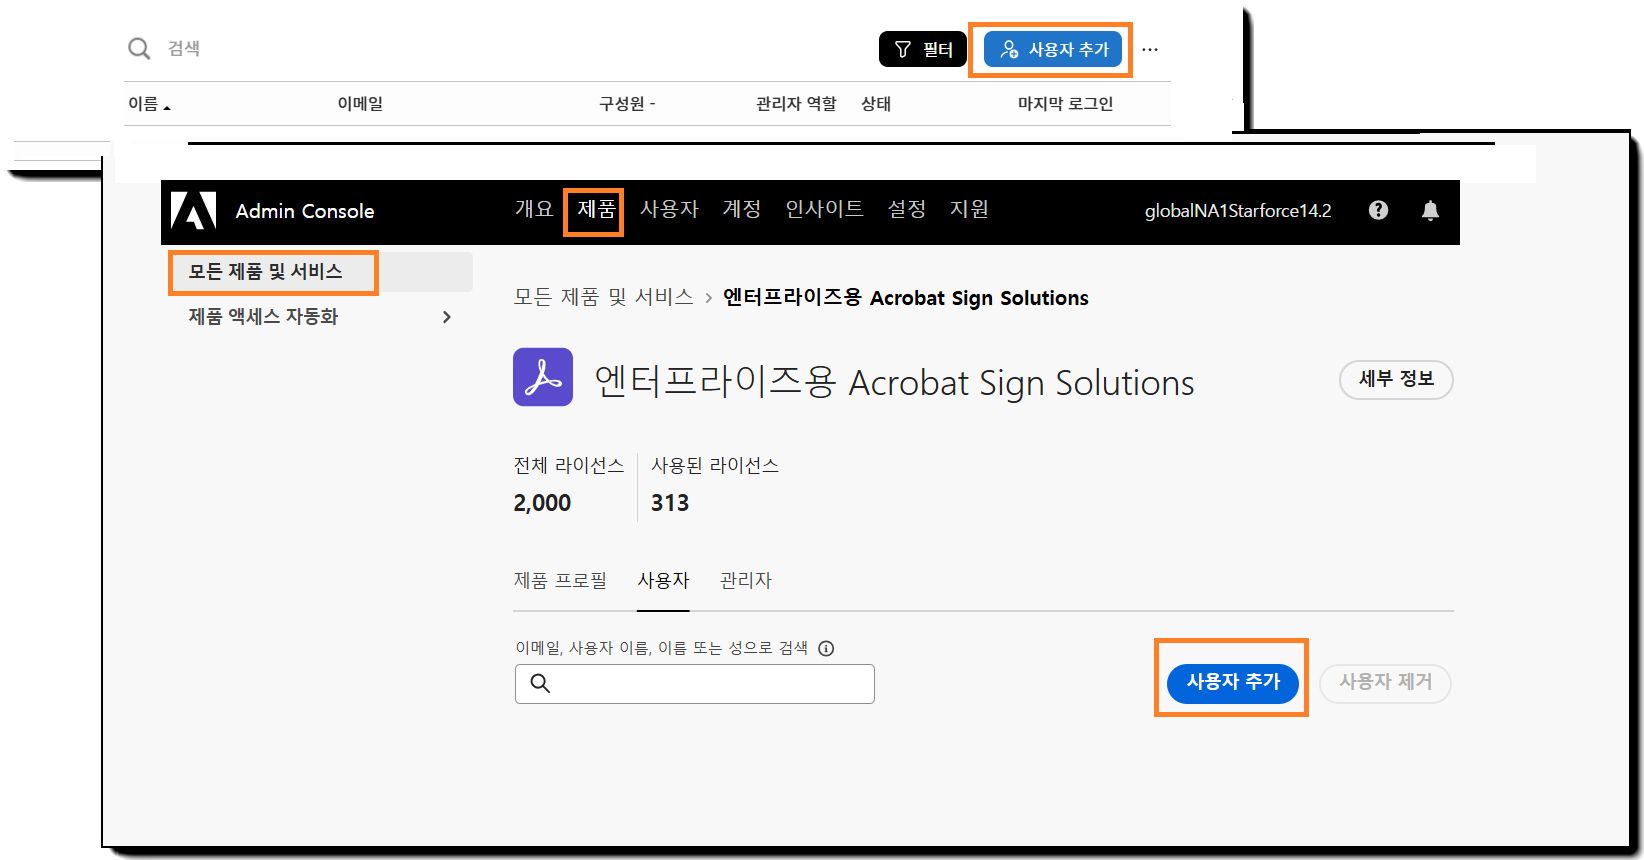This screenshot has height=860, width=1644.
Task: Click the 모든 제품 및 서비스 breadcrumb link
Action: 603,297
